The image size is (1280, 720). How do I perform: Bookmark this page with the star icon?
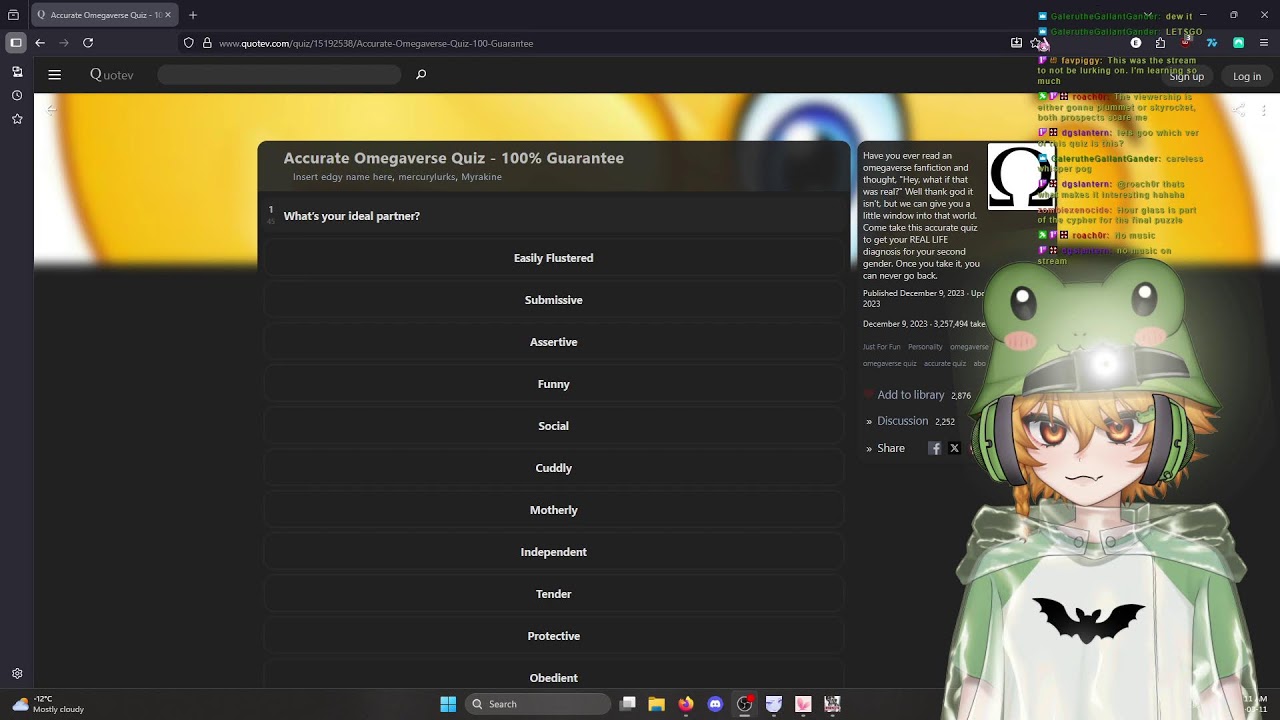1036,43
